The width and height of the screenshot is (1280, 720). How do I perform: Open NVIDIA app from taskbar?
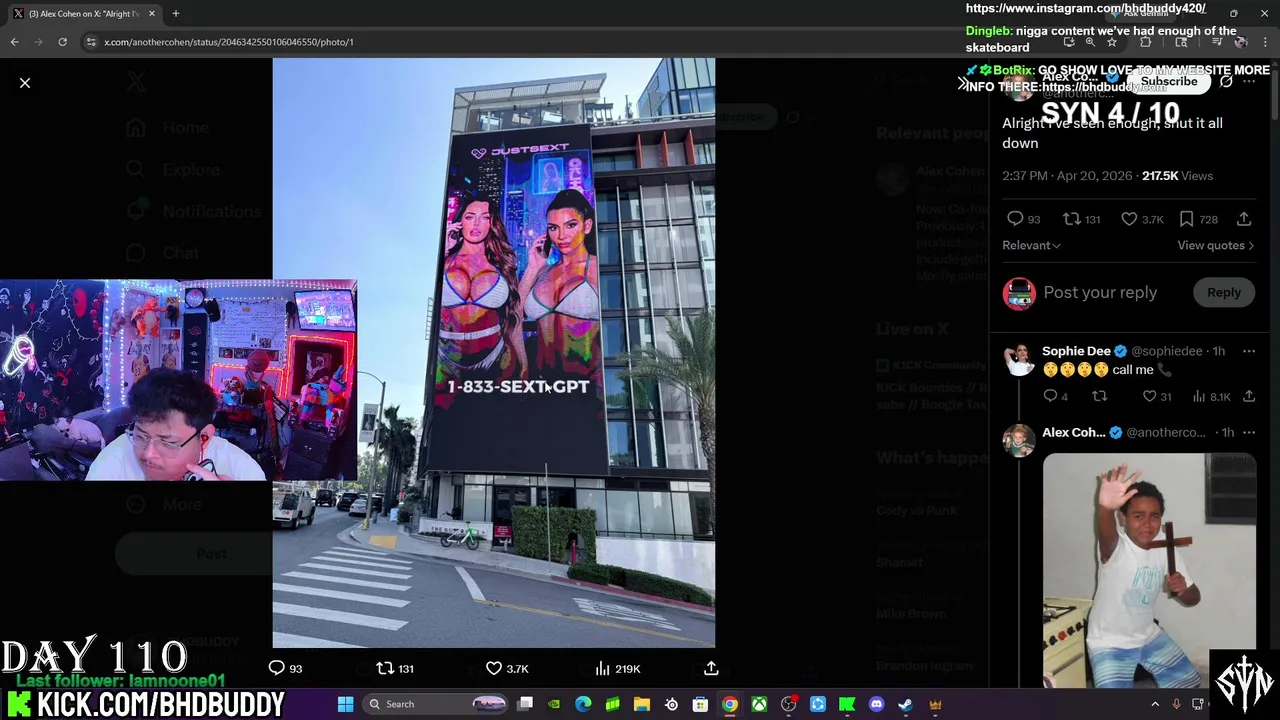pos(554,704)
